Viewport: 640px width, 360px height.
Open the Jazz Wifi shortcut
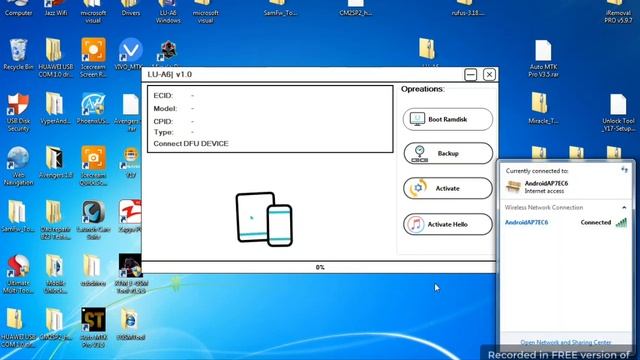point(56,8)
